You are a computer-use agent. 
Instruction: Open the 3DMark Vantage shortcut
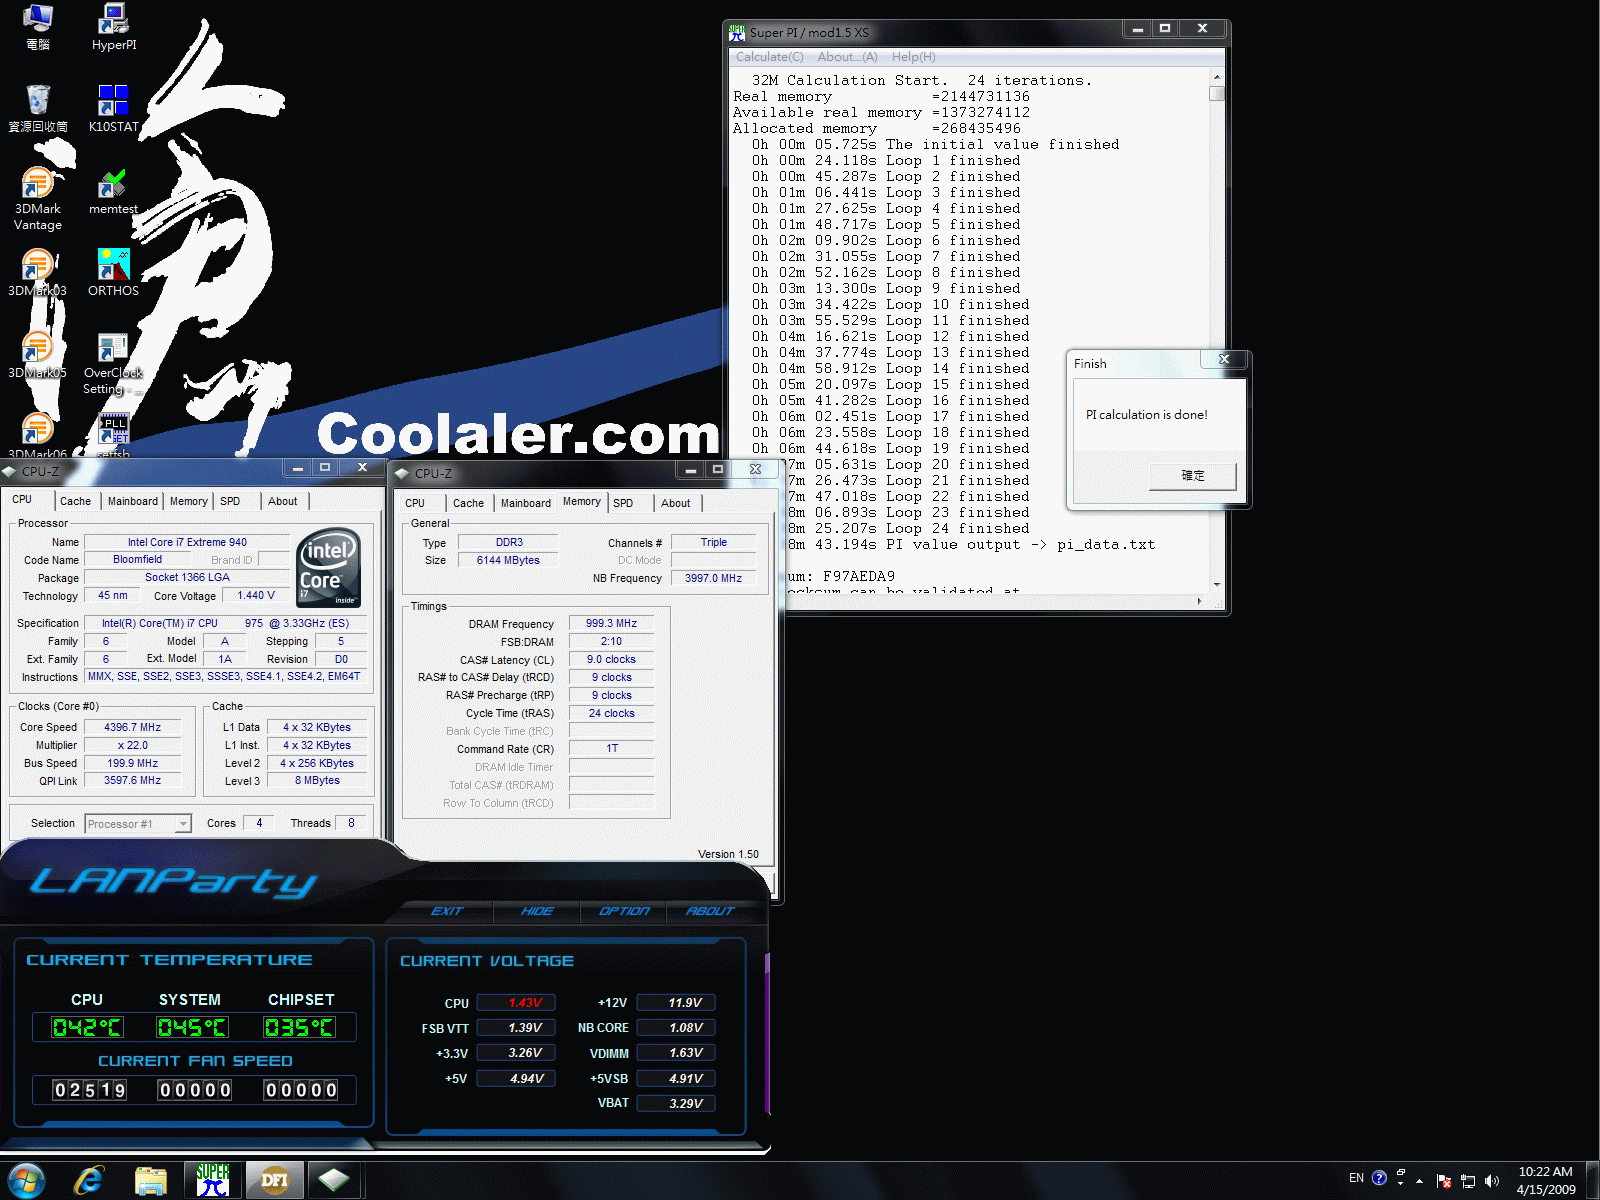tap(38, 198)
